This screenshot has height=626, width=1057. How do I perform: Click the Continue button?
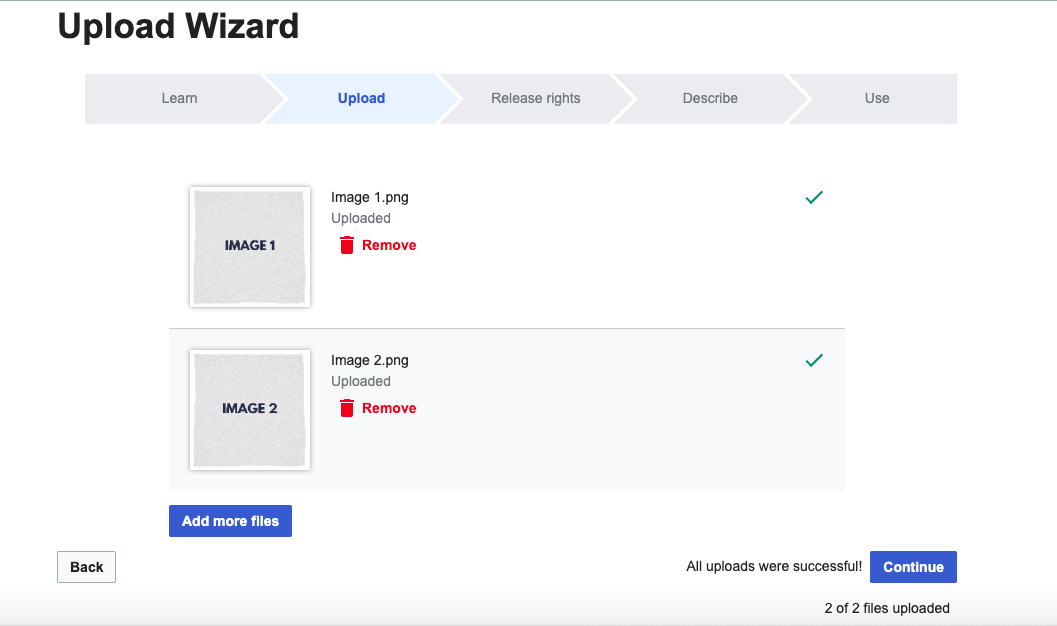pyautogui.click(x=913, y=567)
